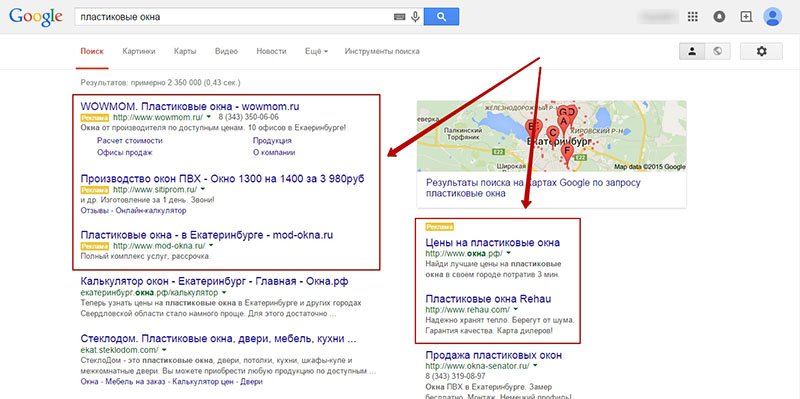Image resolution: width=800 pixels, height=399 pixels.
Task: Expand arrow next to ekat.steklodom.com URL
Action: point(164,351)
